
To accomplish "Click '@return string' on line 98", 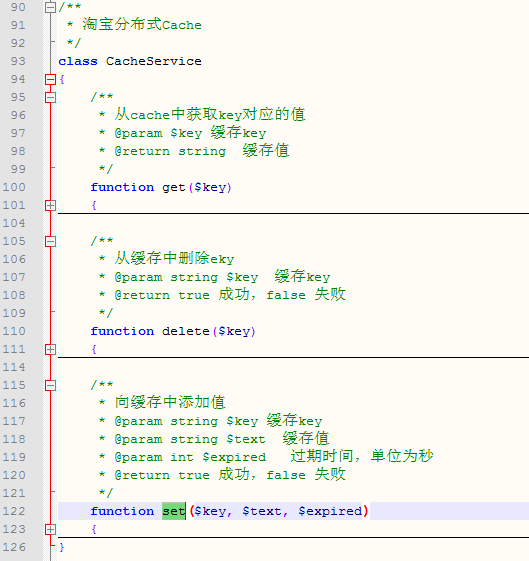I will [170, 151].
